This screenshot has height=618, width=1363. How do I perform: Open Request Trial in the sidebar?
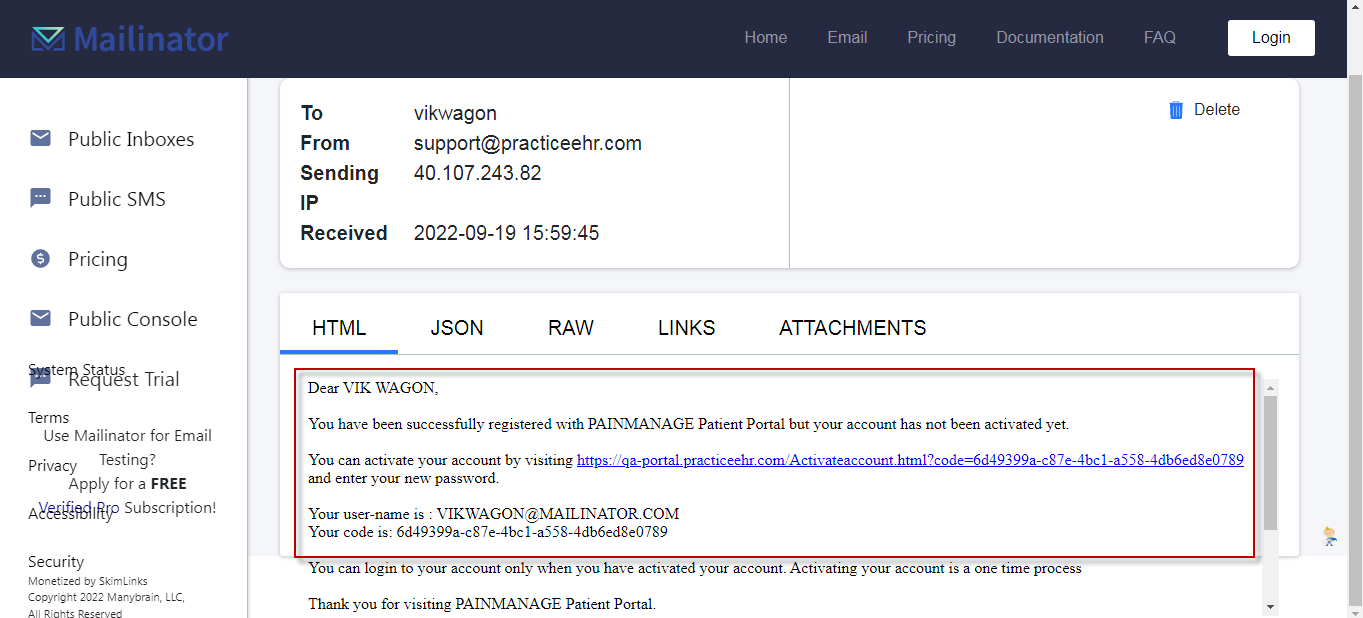pos(124,379)
